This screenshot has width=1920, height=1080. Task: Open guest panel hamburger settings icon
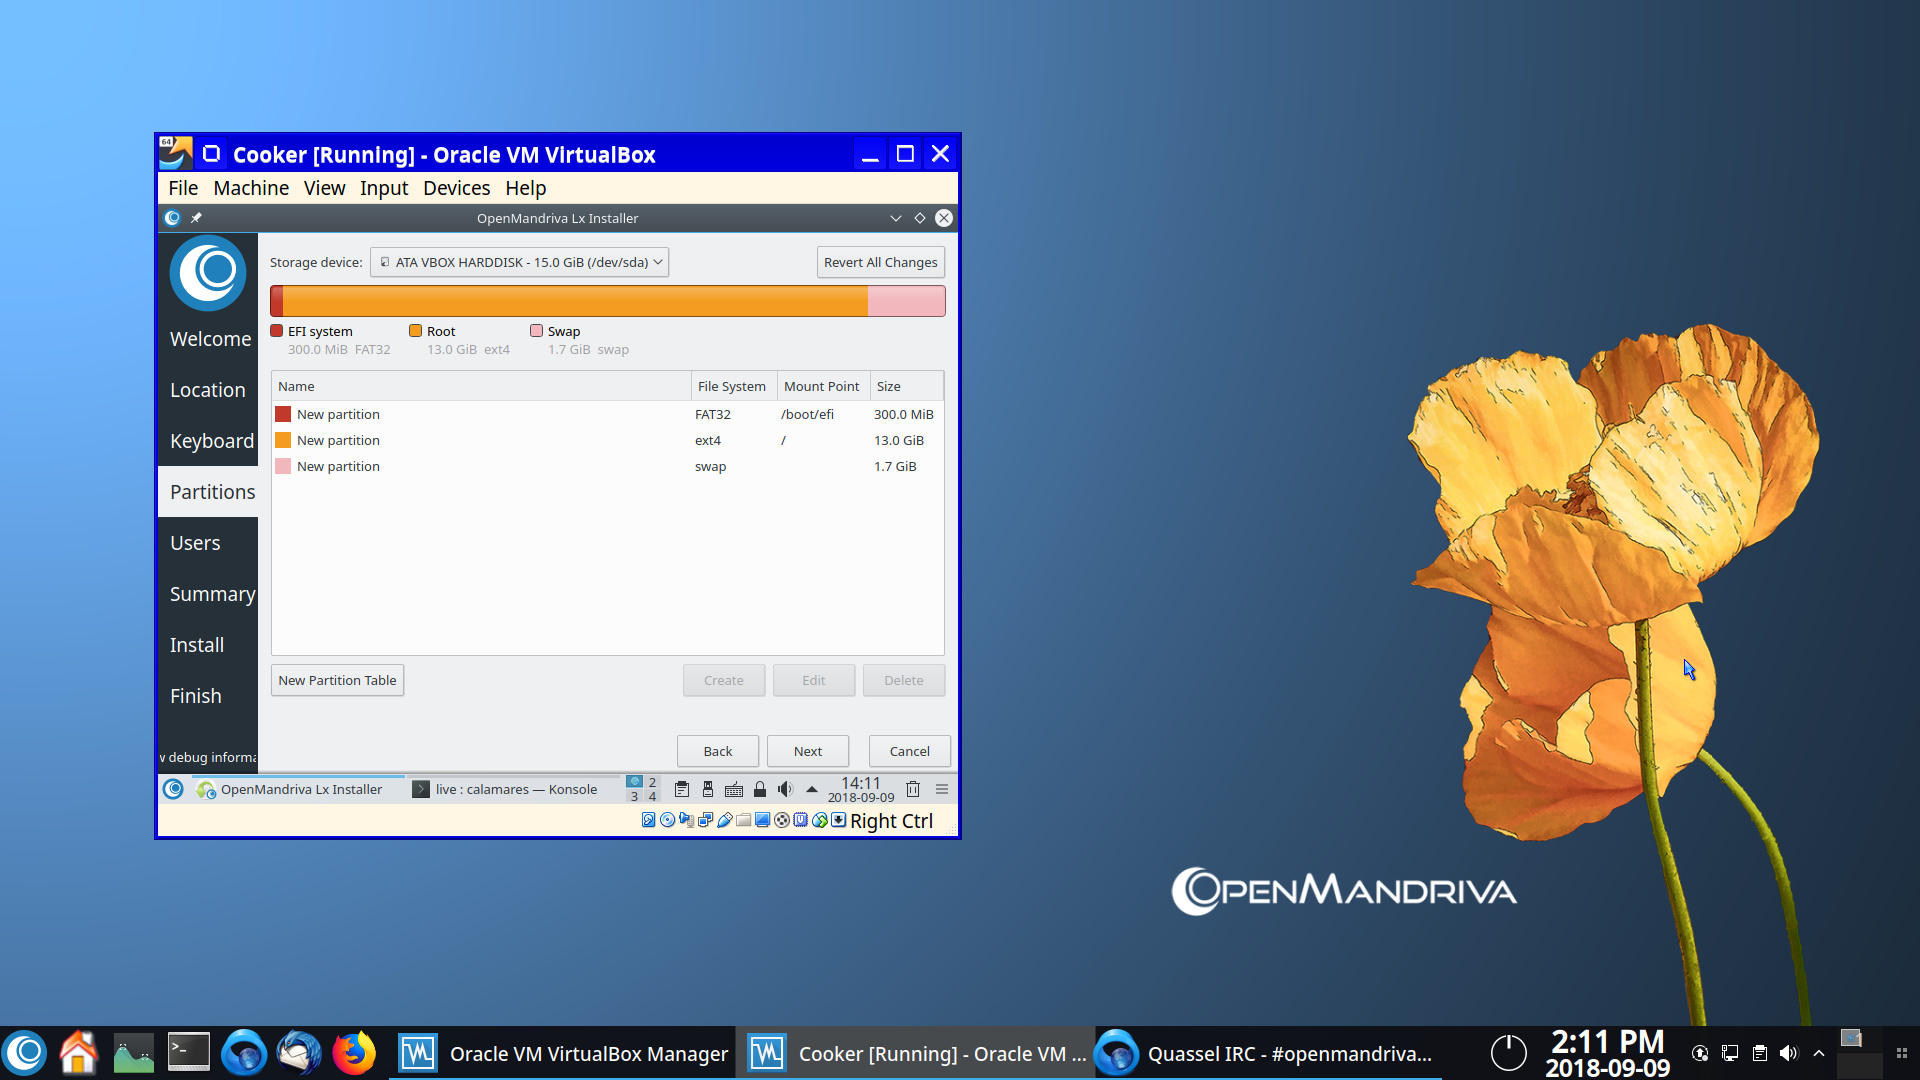(942, 789)
